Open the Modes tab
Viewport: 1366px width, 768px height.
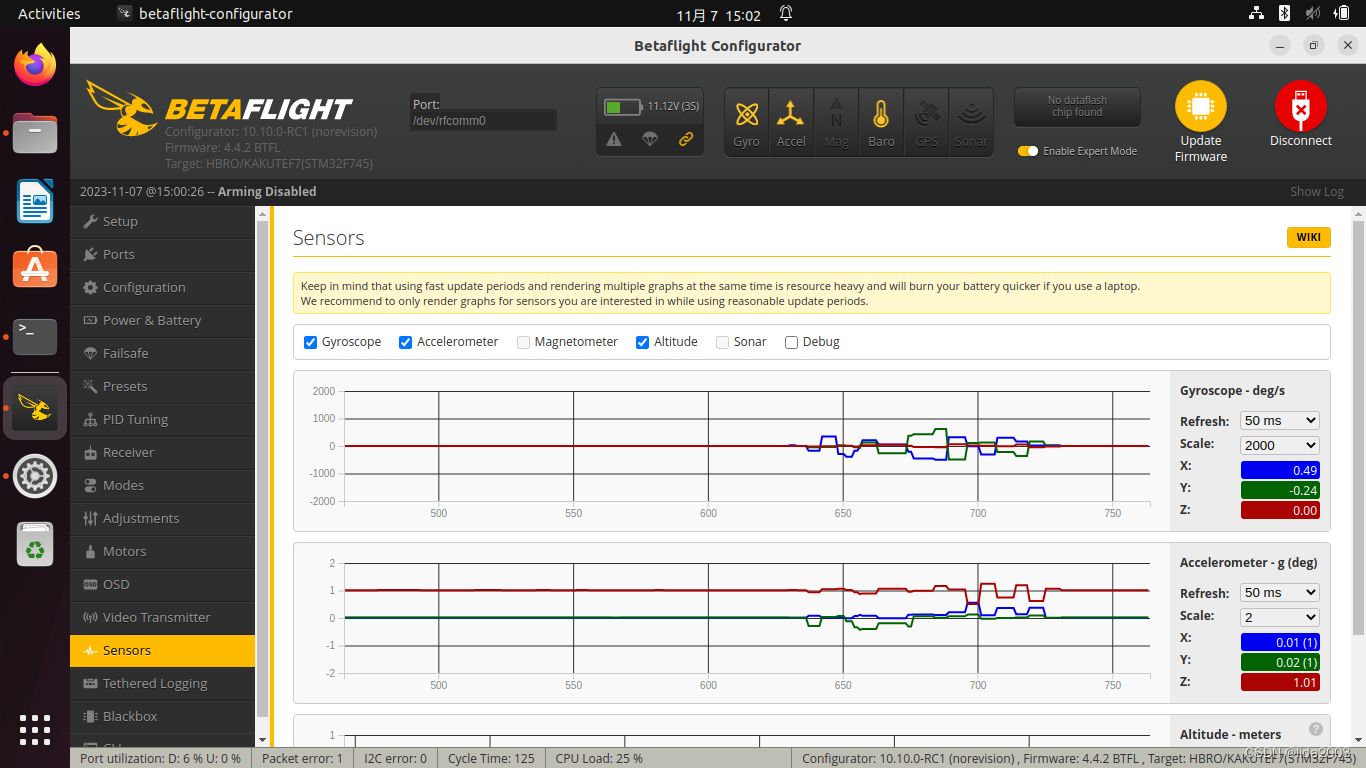pos(162,486)
